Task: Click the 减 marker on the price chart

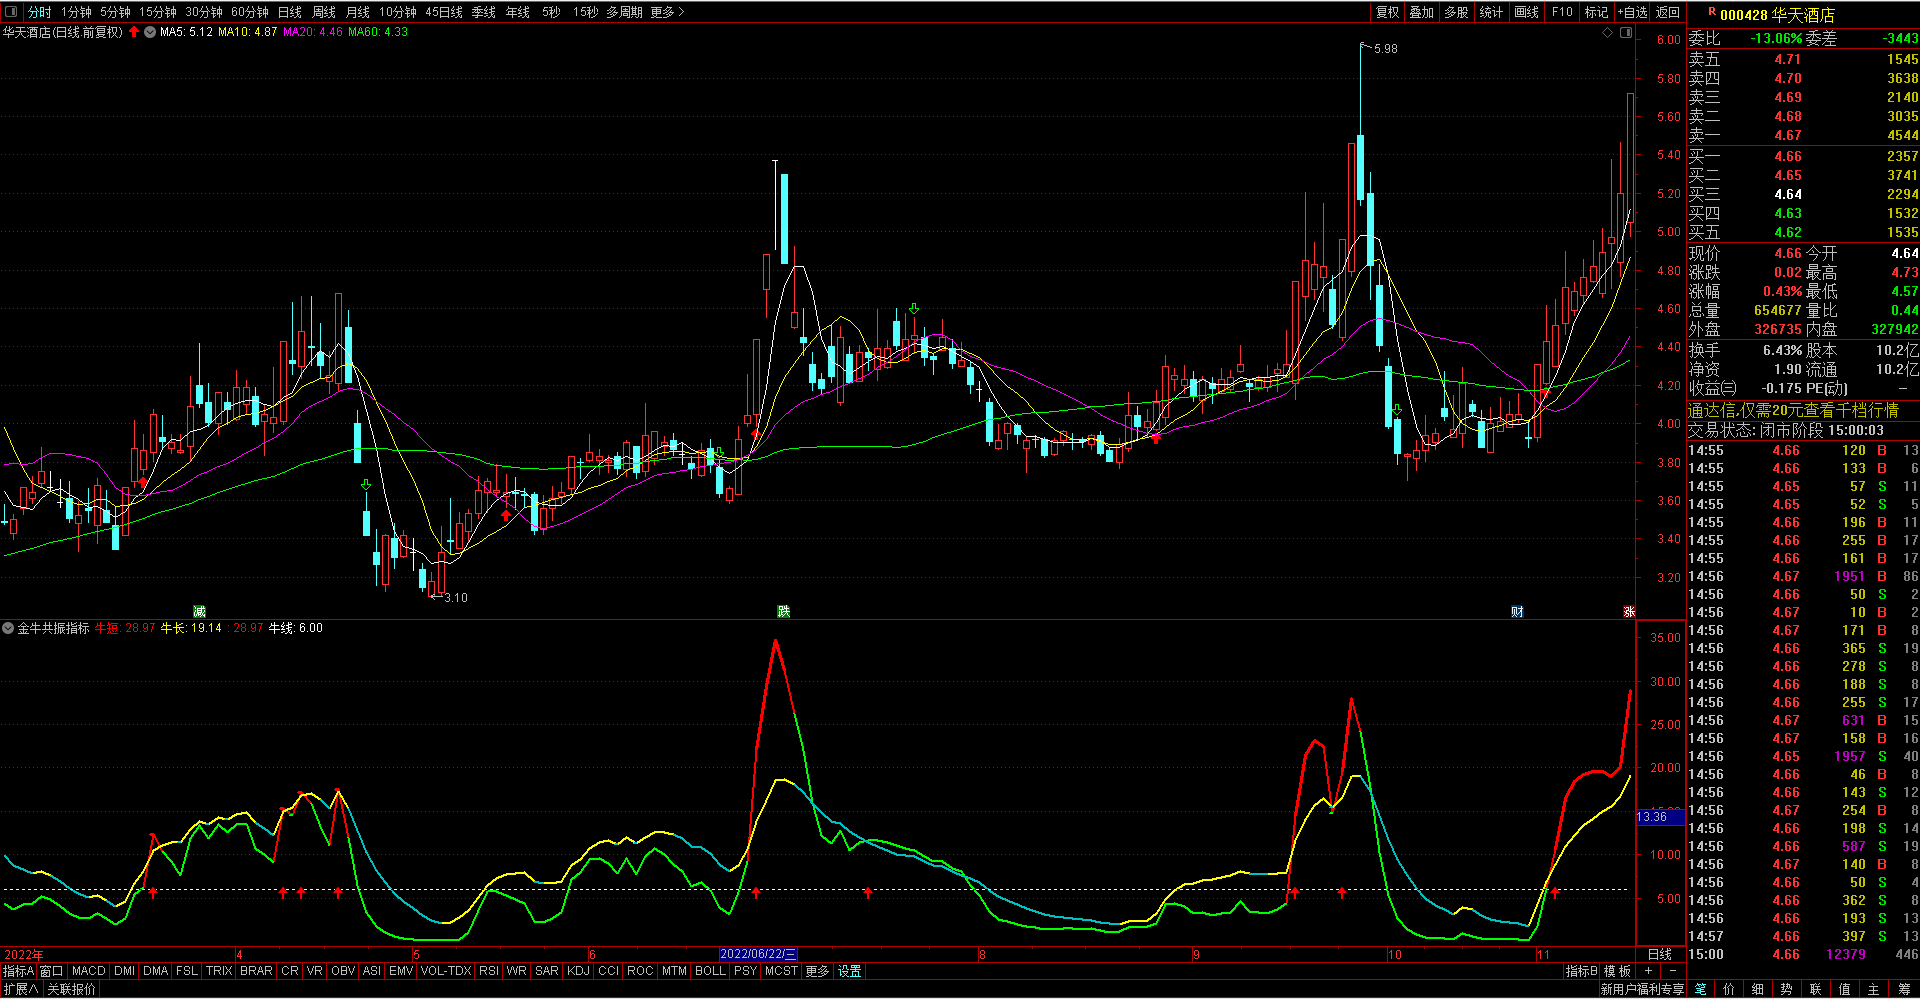Action: pos(199,611)
